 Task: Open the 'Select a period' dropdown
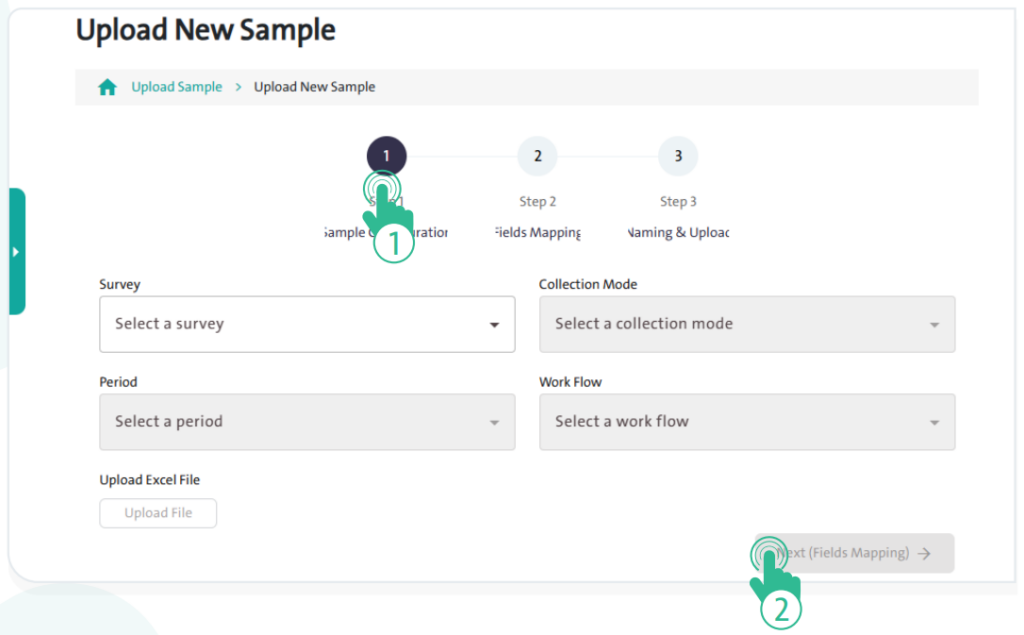tap(306, 422)
